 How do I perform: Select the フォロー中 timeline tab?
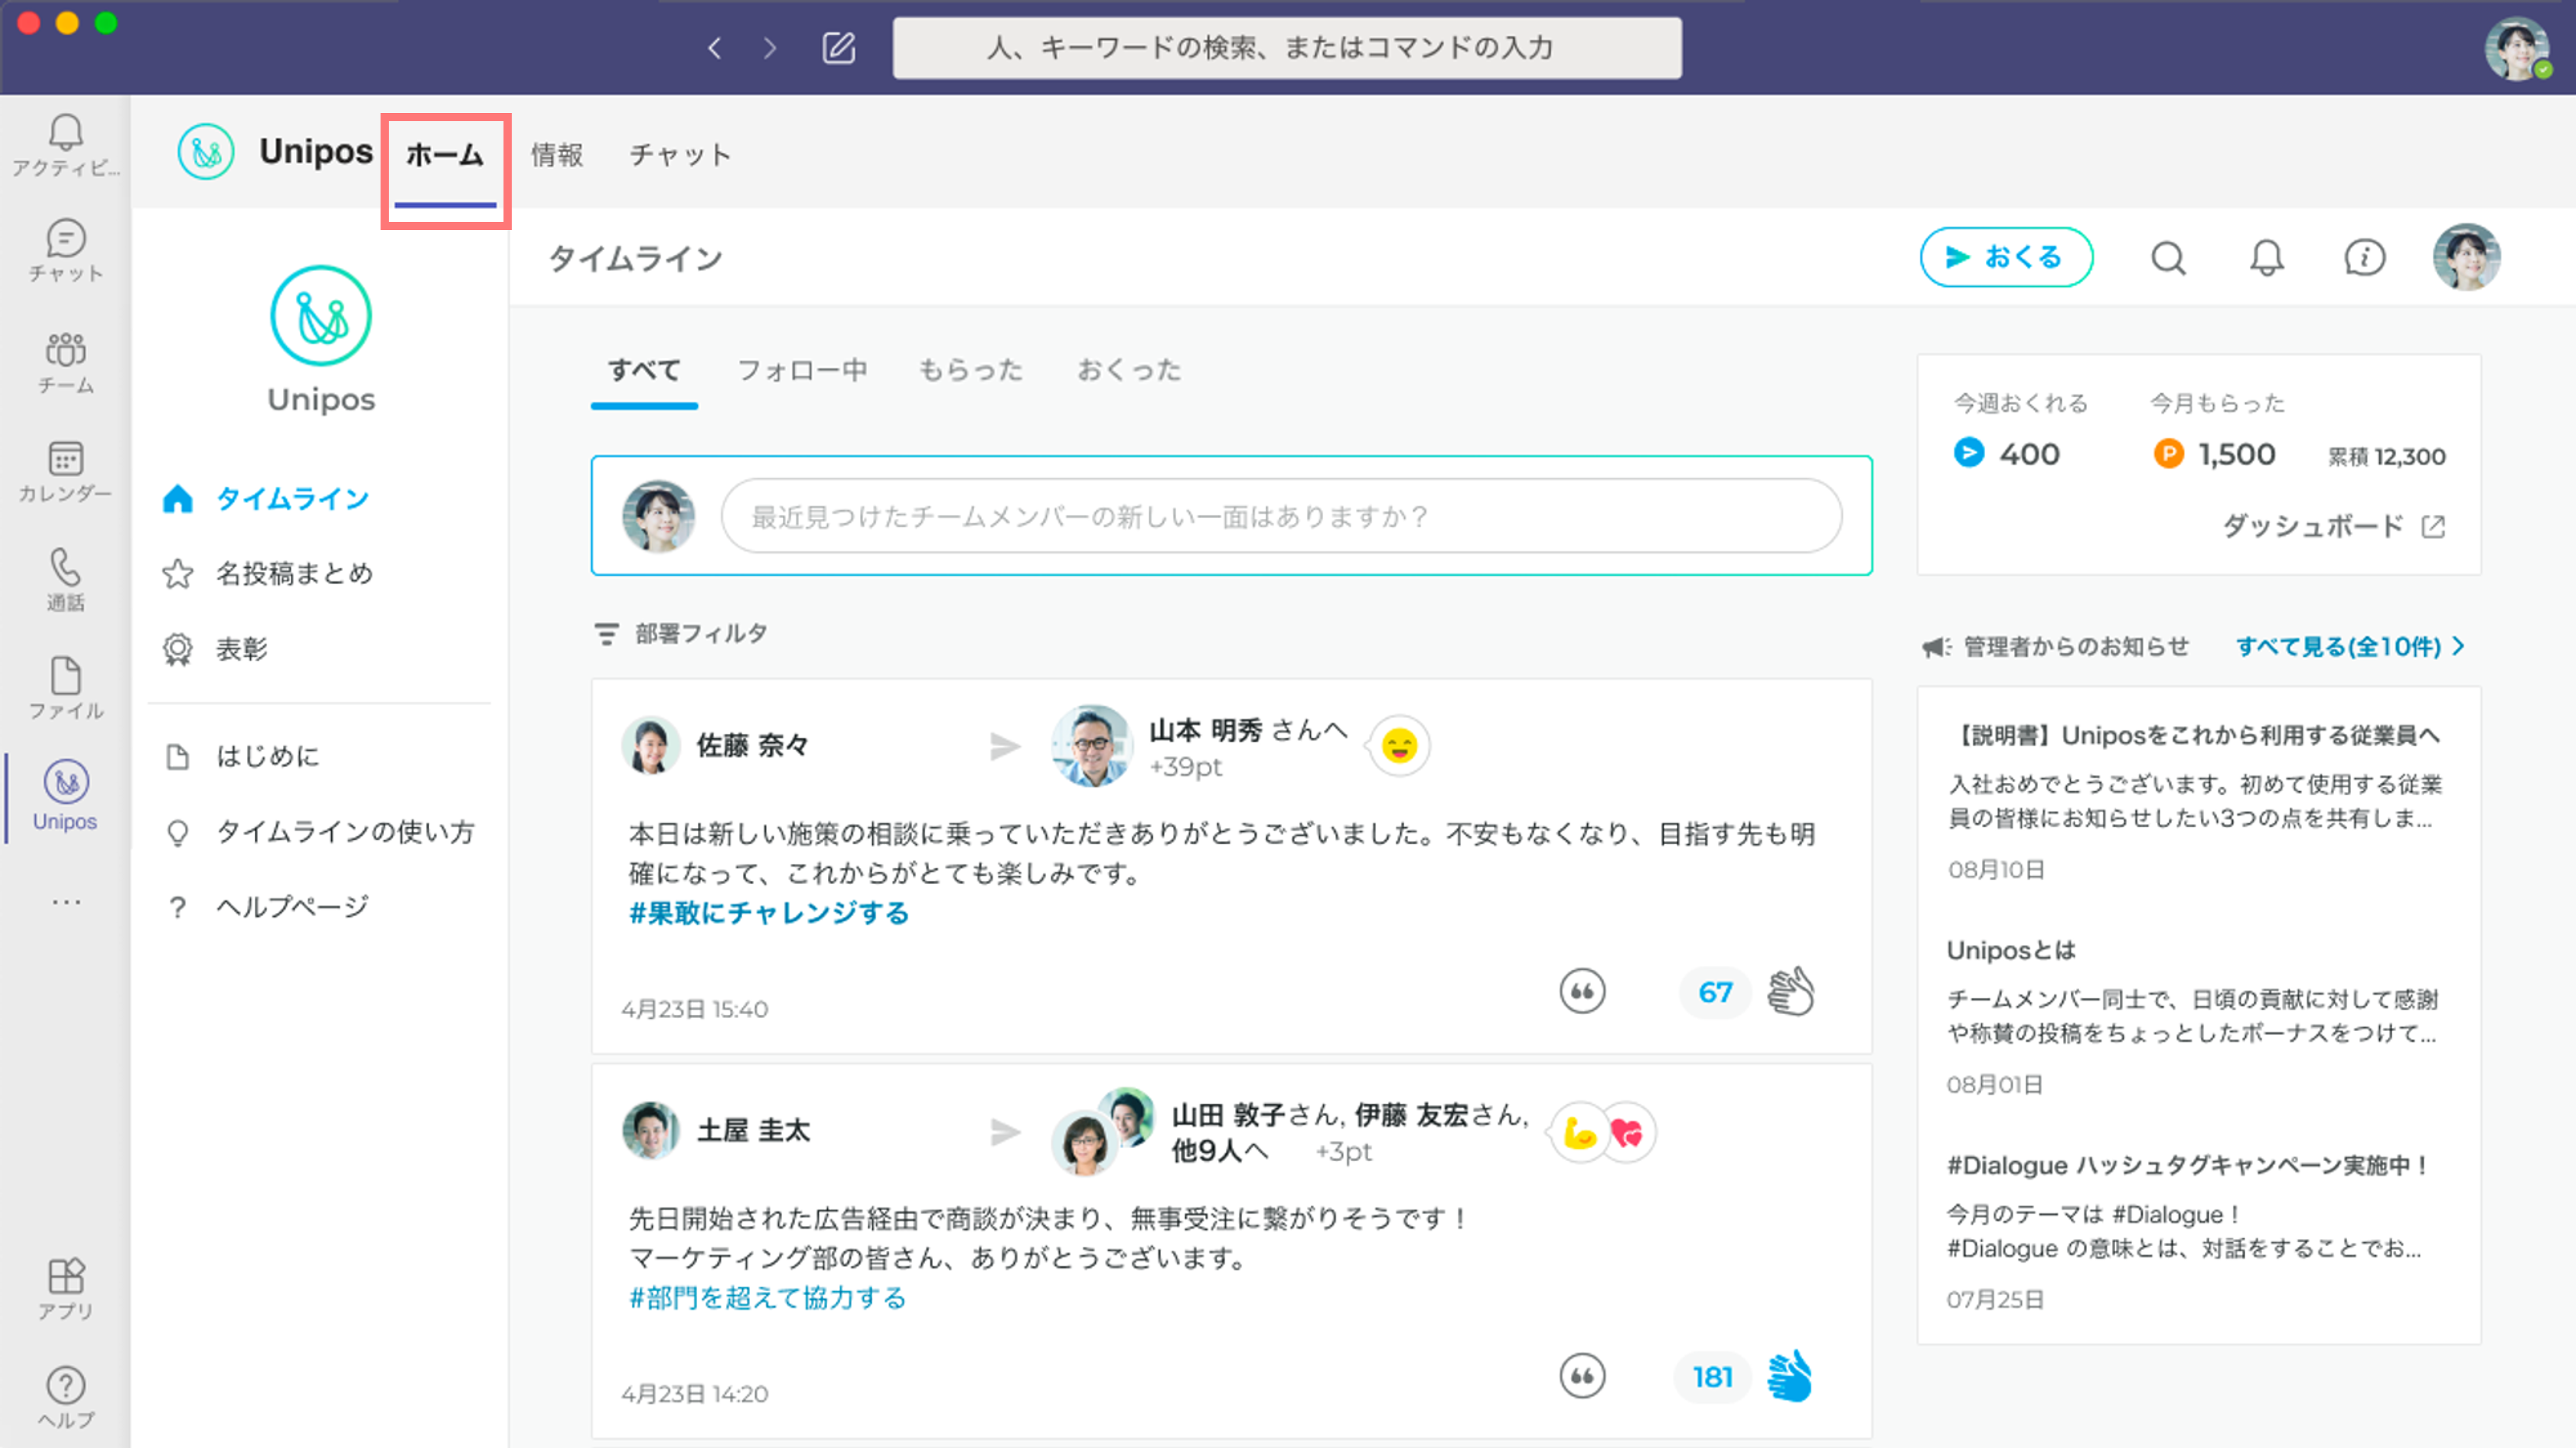point(802,371)
